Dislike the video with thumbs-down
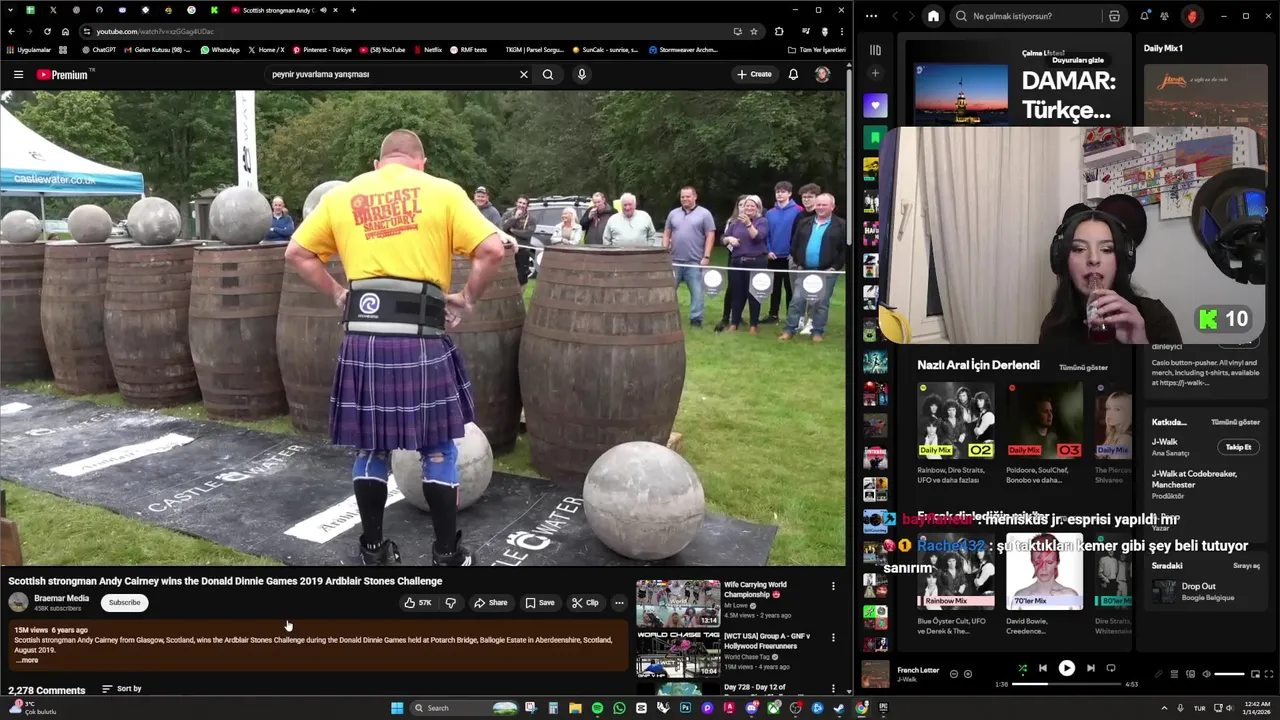The image size is (1280, 720). pyautogui.click(x=450, y=603)
